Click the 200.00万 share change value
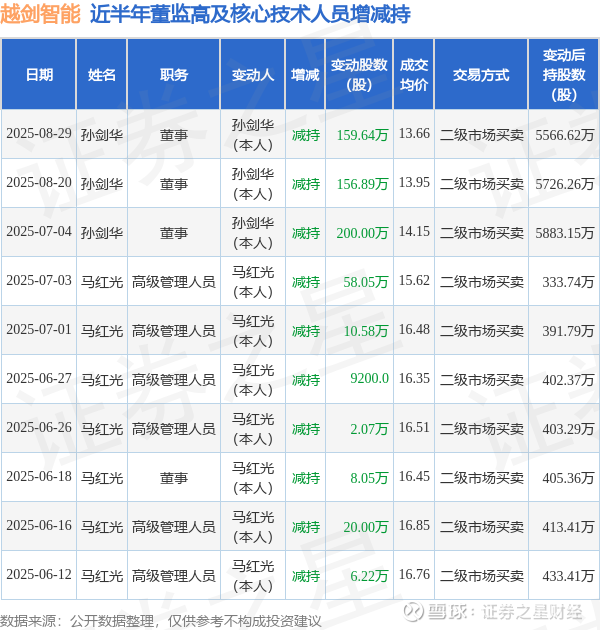The image size is (600, 630). click(x=362, y=233)
